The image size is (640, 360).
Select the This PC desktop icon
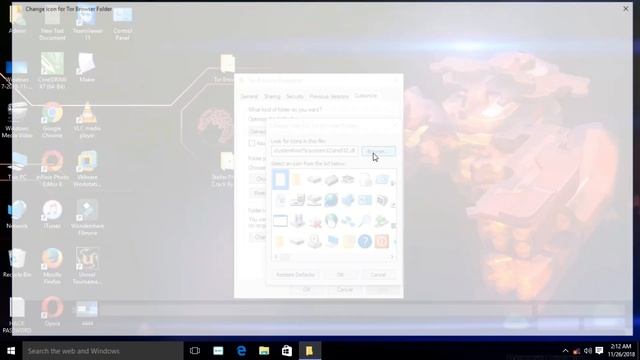coord(17,167)
